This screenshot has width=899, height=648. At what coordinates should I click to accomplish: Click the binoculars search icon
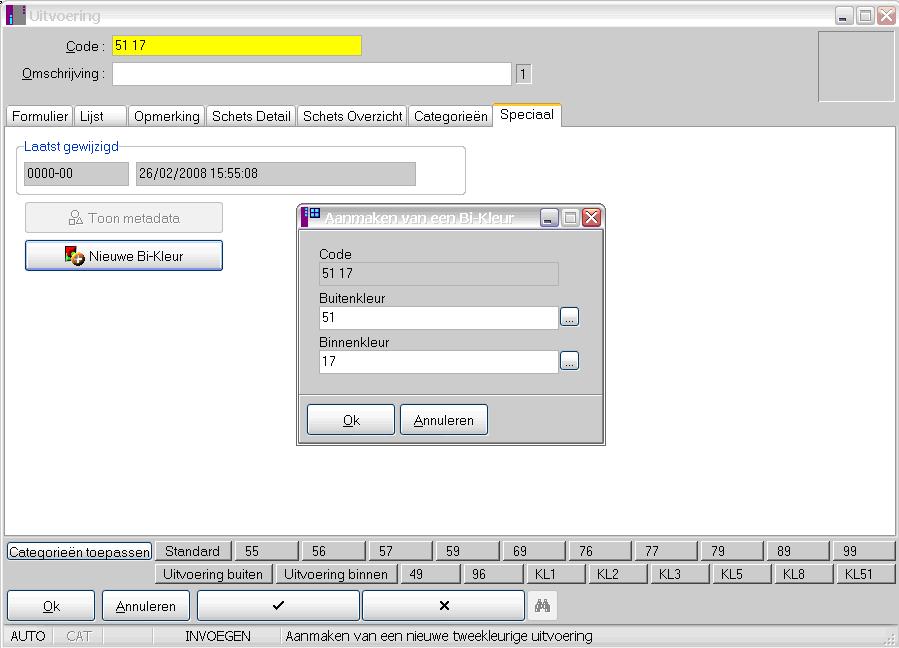click(x=542, y=606)
